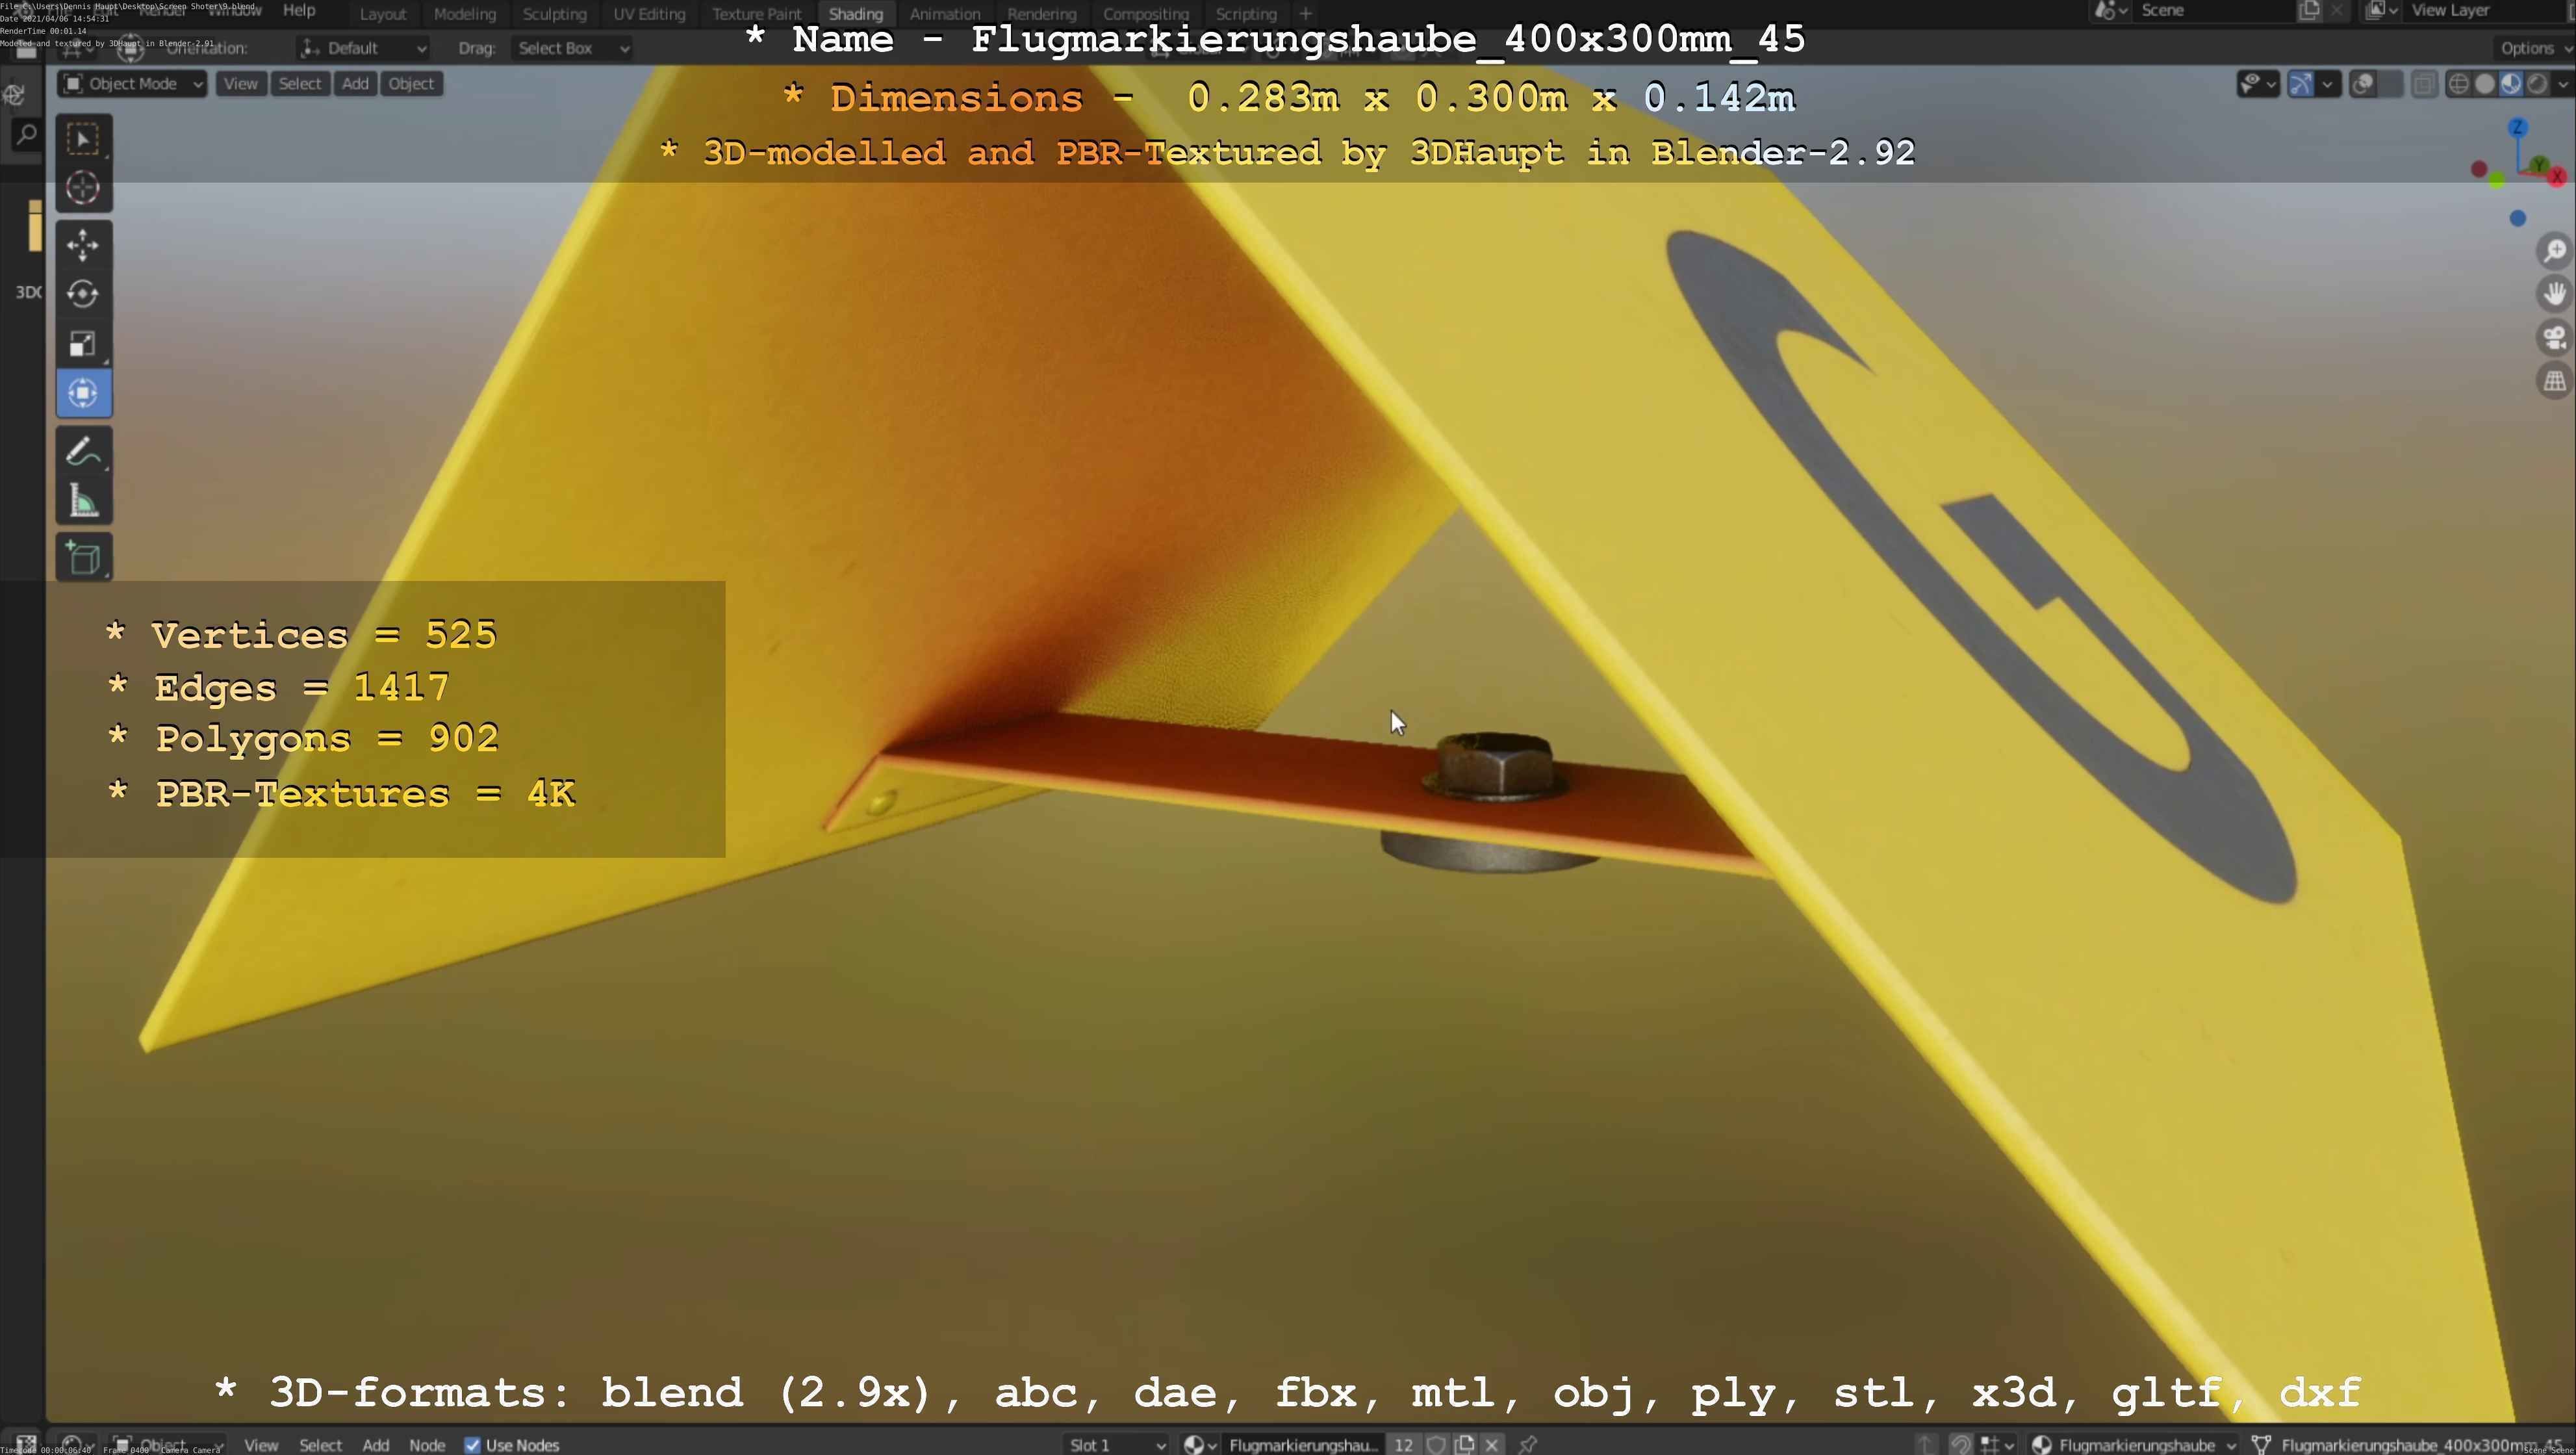Open the viewport Object menu
Screen dimensions: 2576x1455
click(x=411, y=84)
